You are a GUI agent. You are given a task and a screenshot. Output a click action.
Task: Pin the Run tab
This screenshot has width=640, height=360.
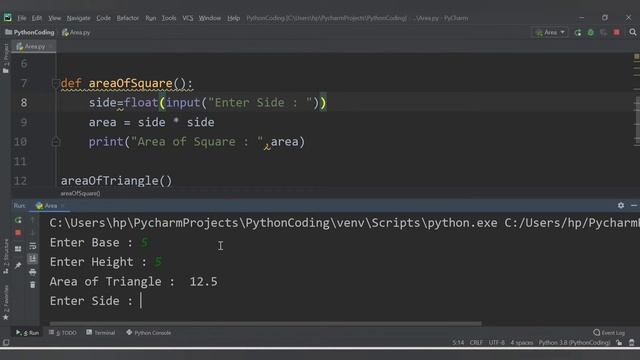pyautogui.click(x=18, y=266)
